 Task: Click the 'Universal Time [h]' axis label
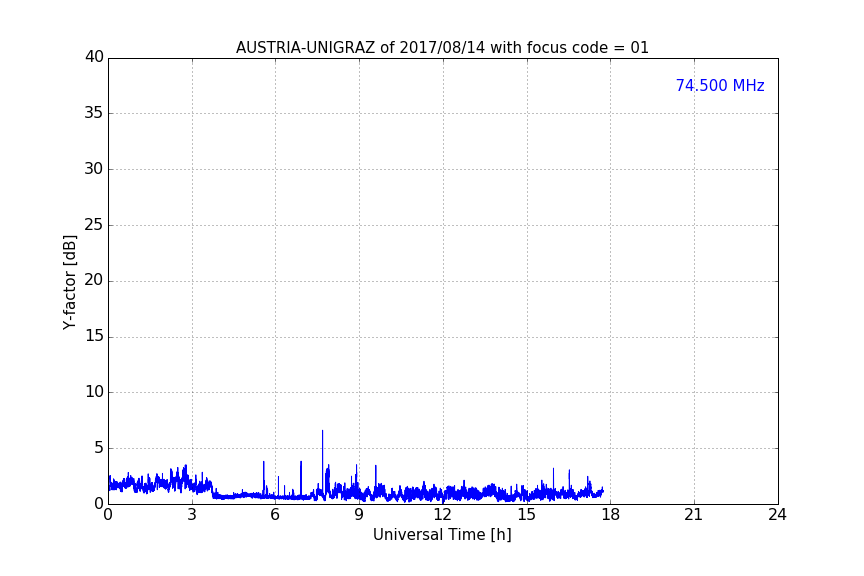pos(442,535)
